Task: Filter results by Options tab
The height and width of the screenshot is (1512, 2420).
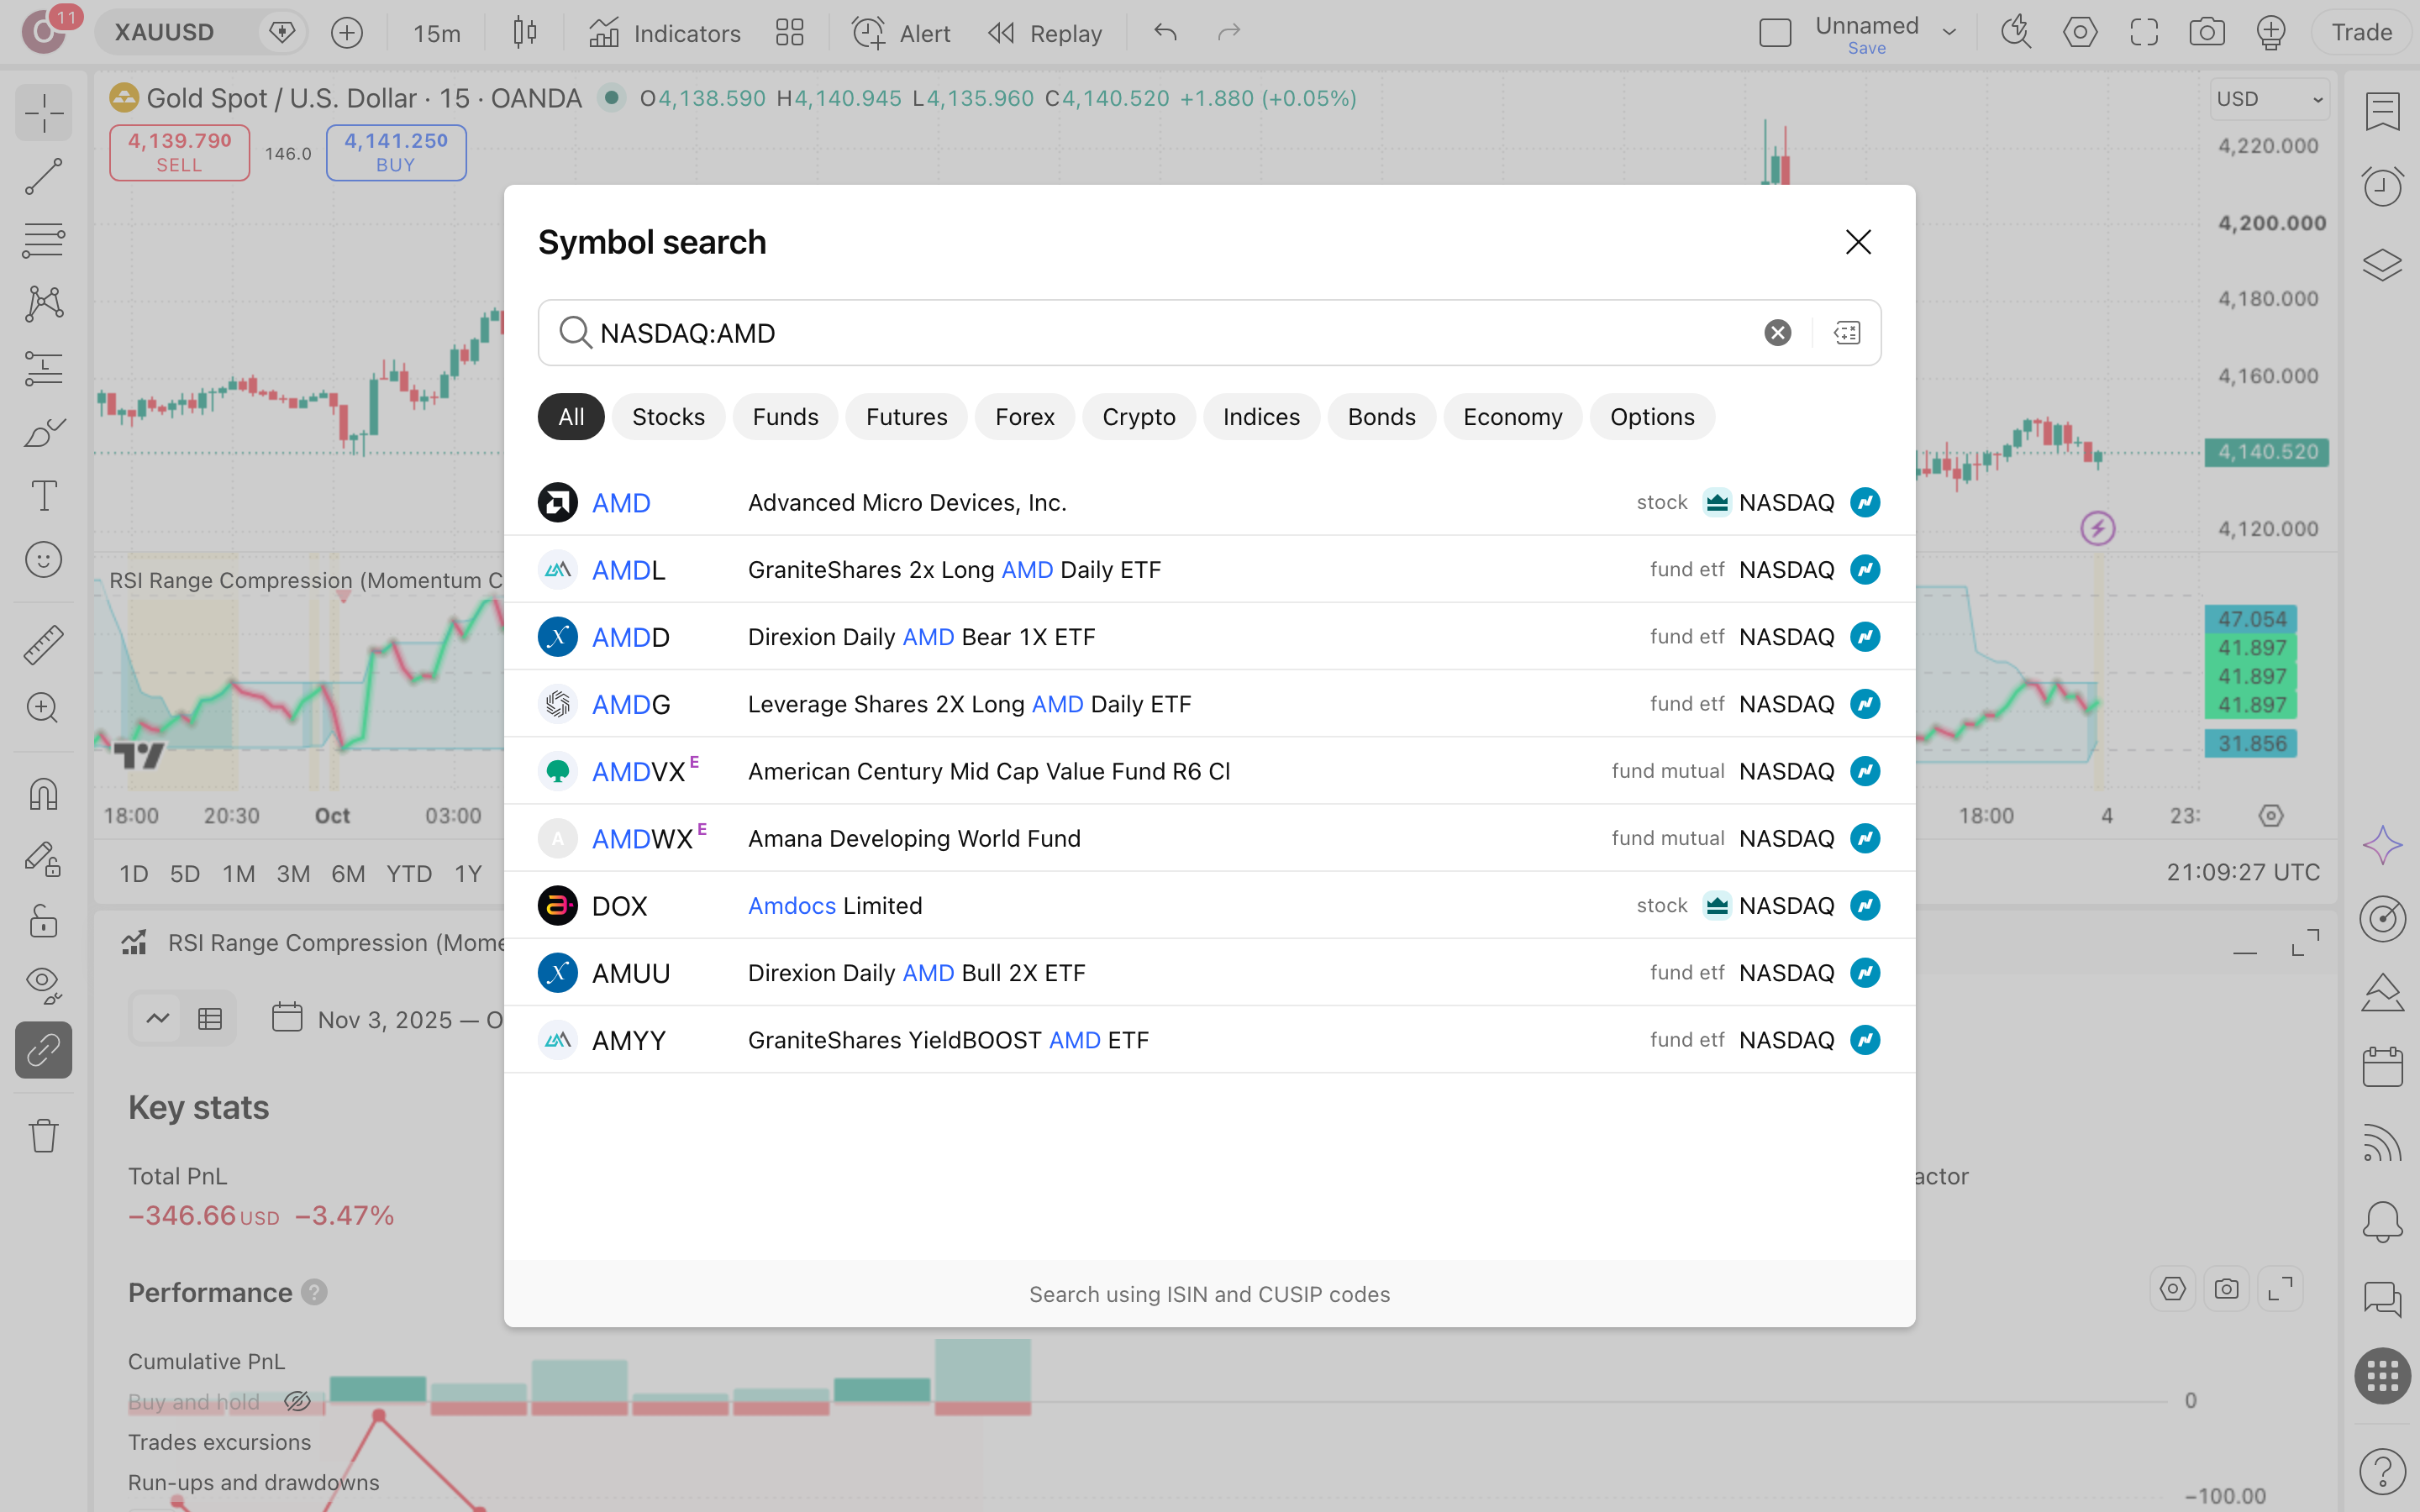Action: click(1652, 417)
